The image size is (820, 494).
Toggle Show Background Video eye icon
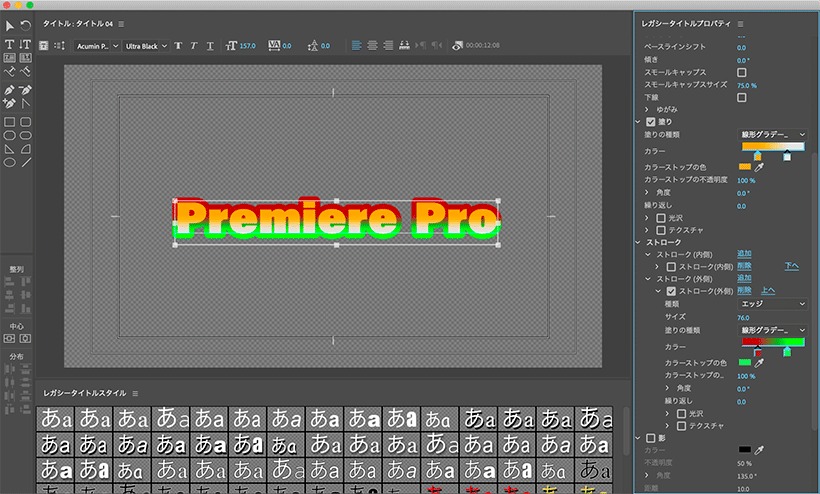[x=457, y=45]
